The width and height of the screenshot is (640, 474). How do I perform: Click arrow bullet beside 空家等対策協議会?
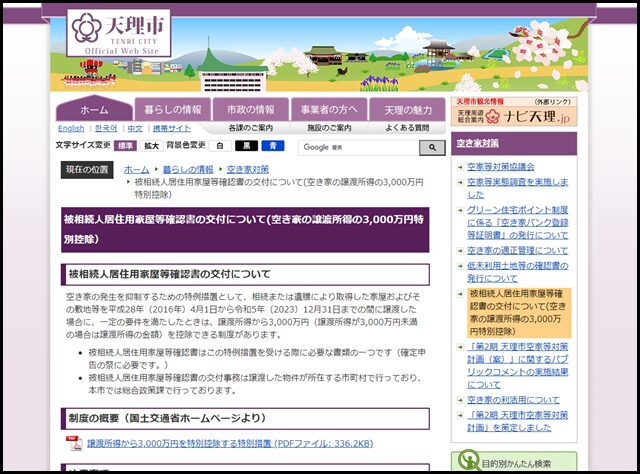pos(460,167)
